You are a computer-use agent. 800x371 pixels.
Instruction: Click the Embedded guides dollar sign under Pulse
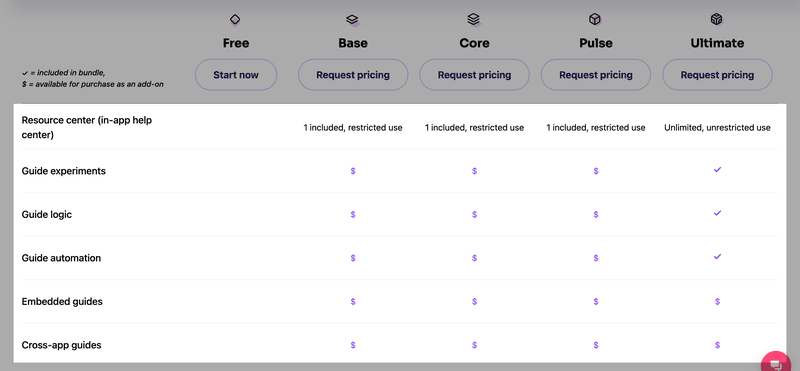[x=596, y=302]
